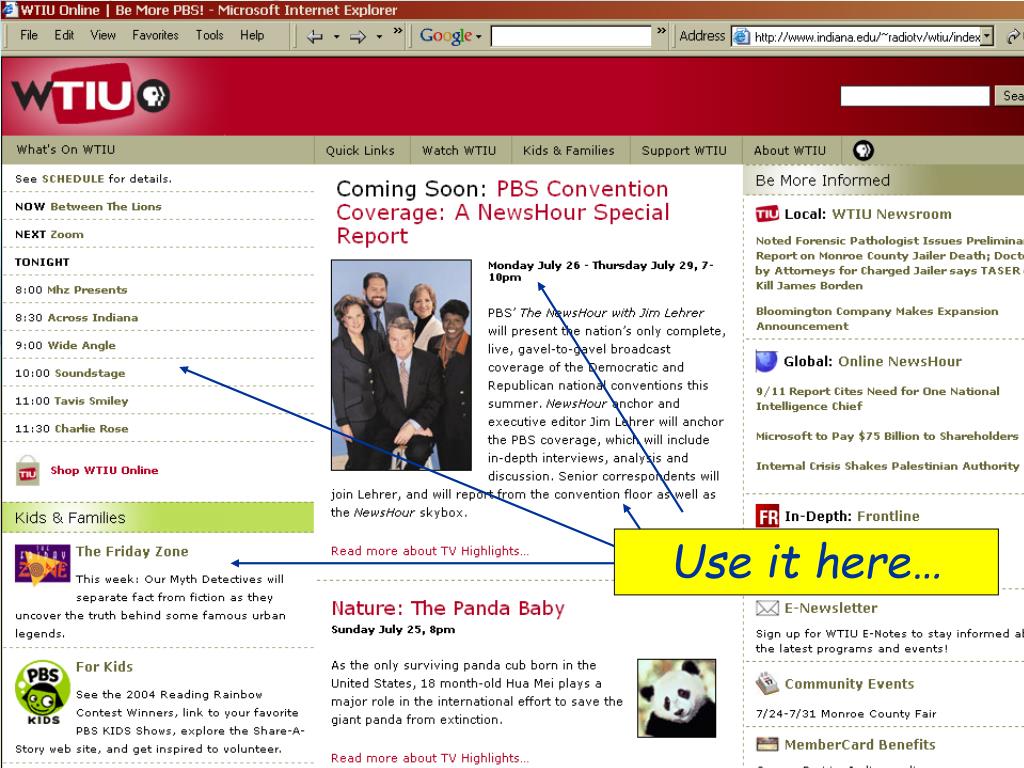Viewport: 1024px width, 768px height.
Task: Click the FR Frontline icon
Action: tap(767, 516)
